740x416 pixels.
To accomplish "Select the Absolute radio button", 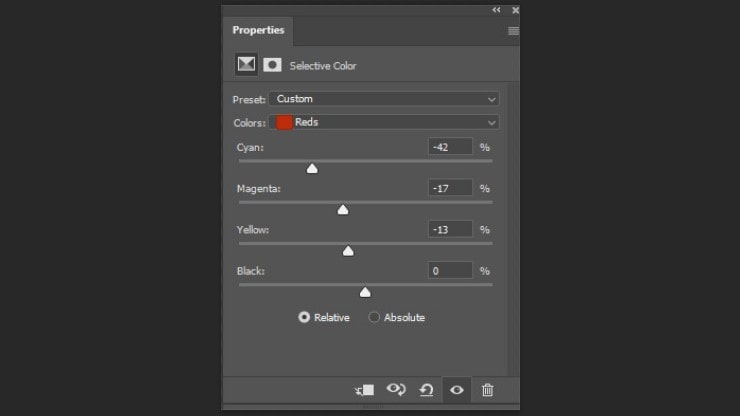I will [x=375, y=317].
